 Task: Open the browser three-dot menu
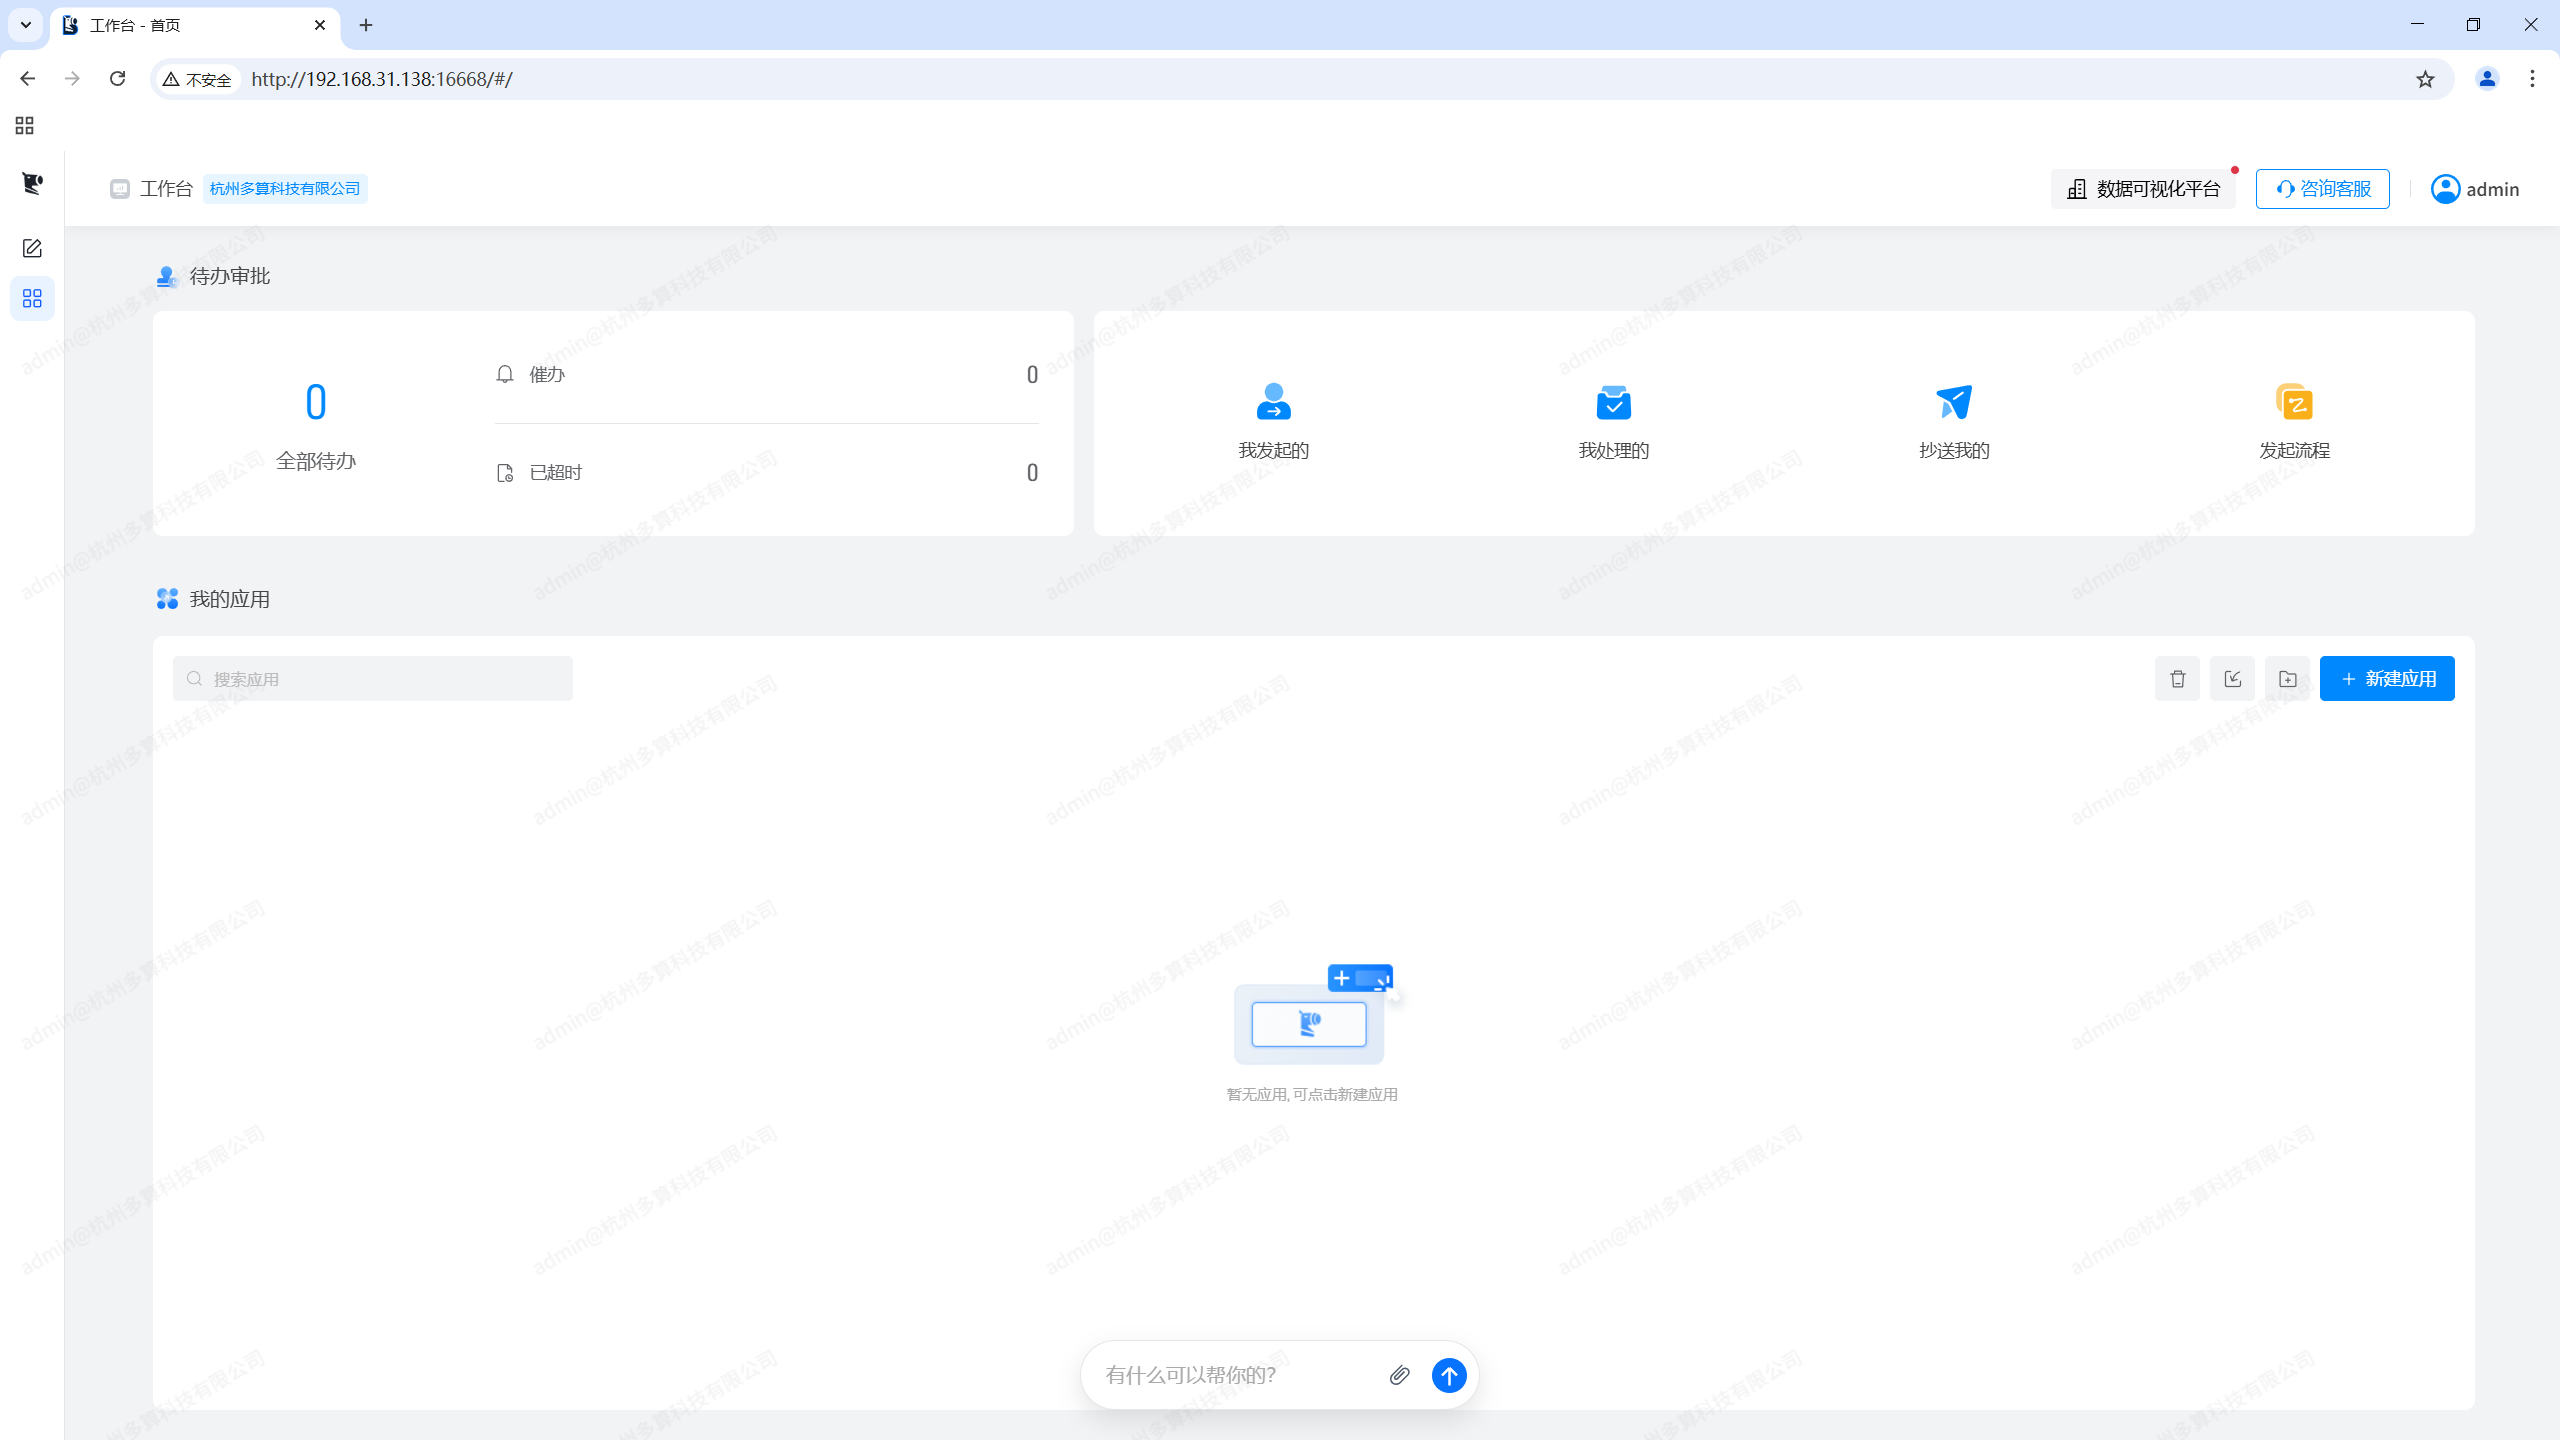[2532, 79]
